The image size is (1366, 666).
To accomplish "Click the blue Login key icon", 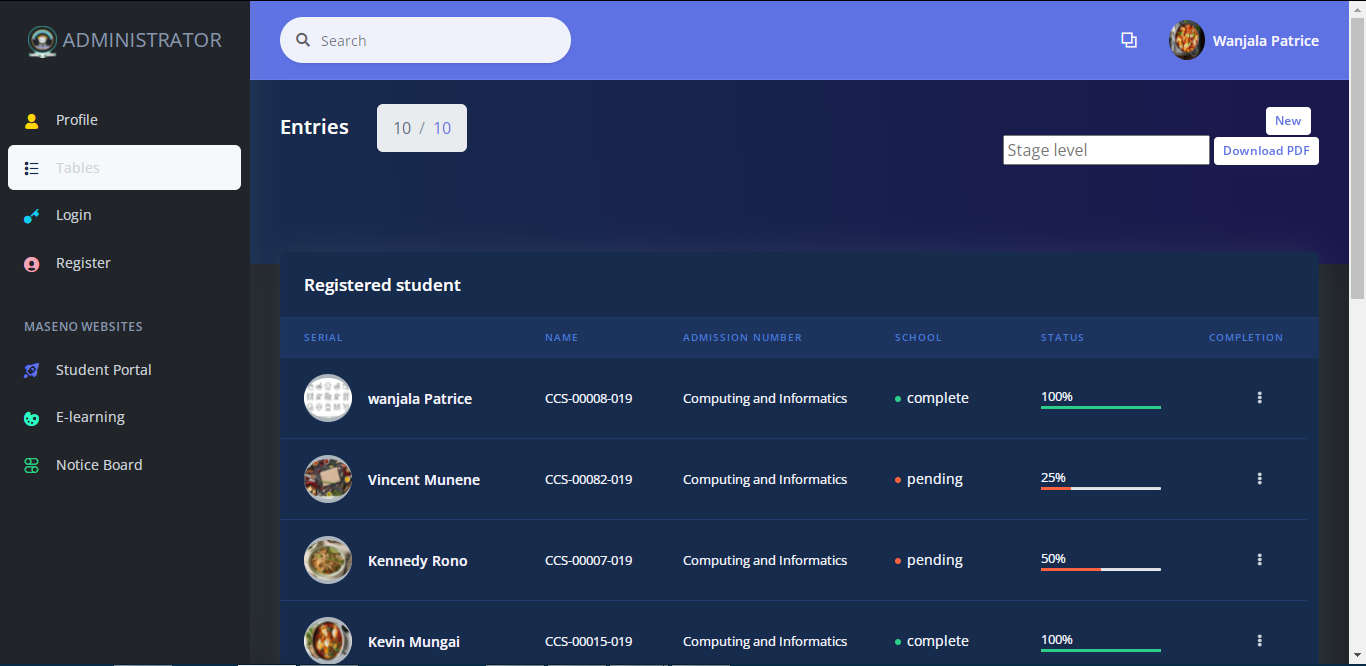I will 31,216.
